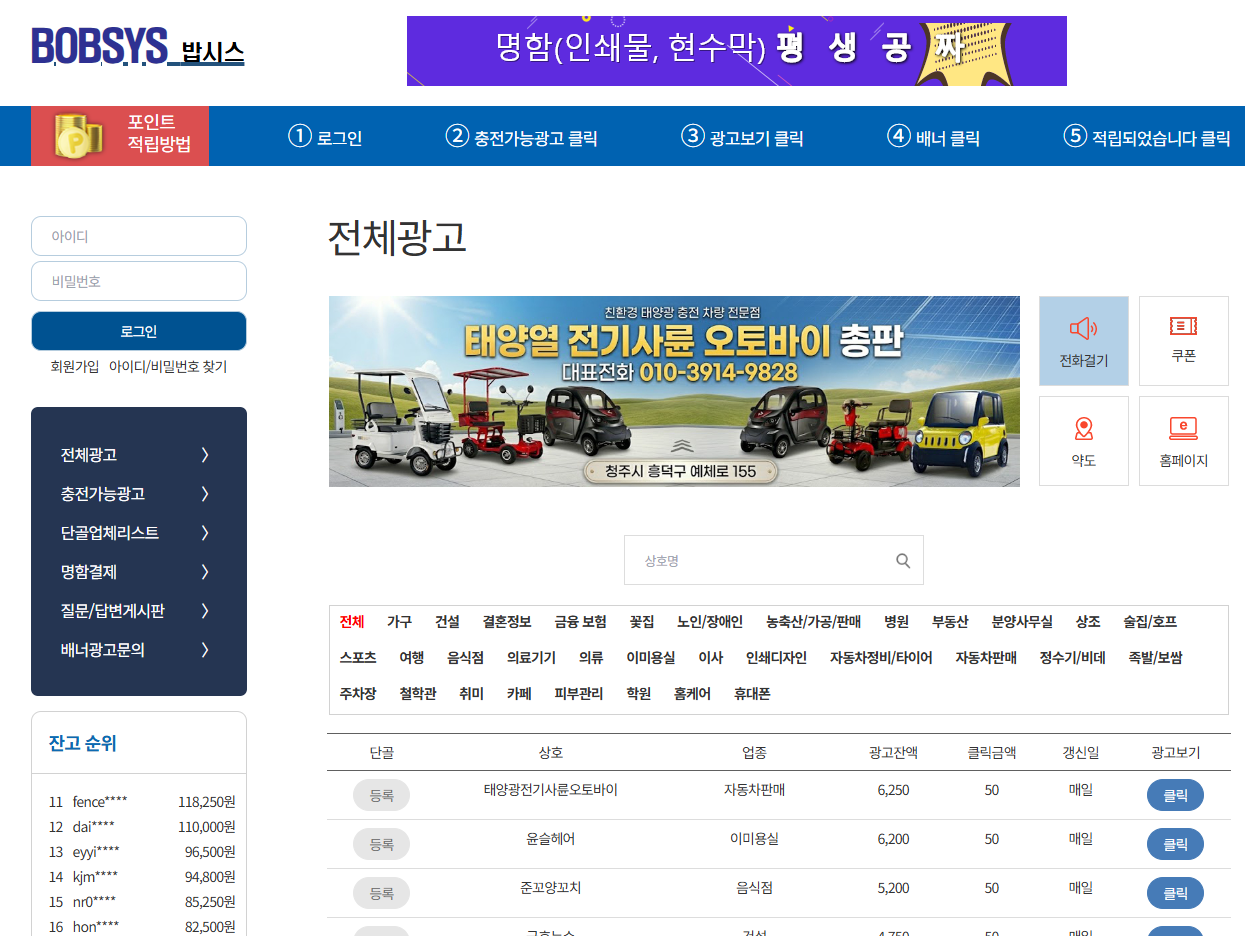
Task: Click 등록 button for 태양광전기사륜오토바이
Action: 381,795
